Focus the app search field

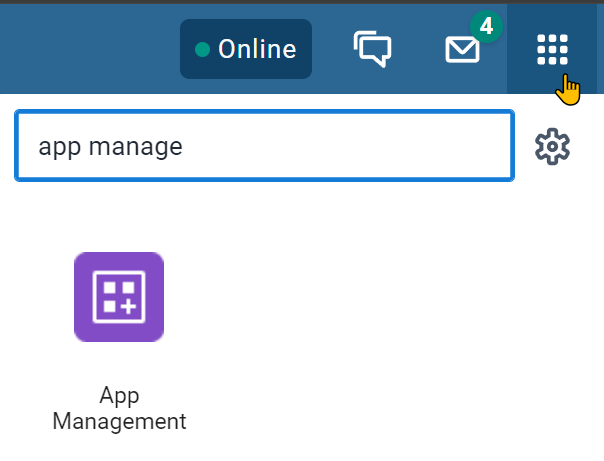click(x=264, y=146)
